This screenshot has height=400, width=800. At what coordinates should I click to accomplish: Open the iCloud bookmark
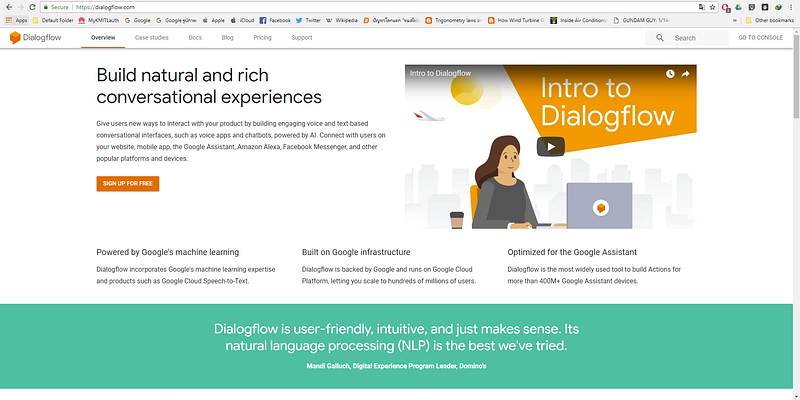click(242, 20)
